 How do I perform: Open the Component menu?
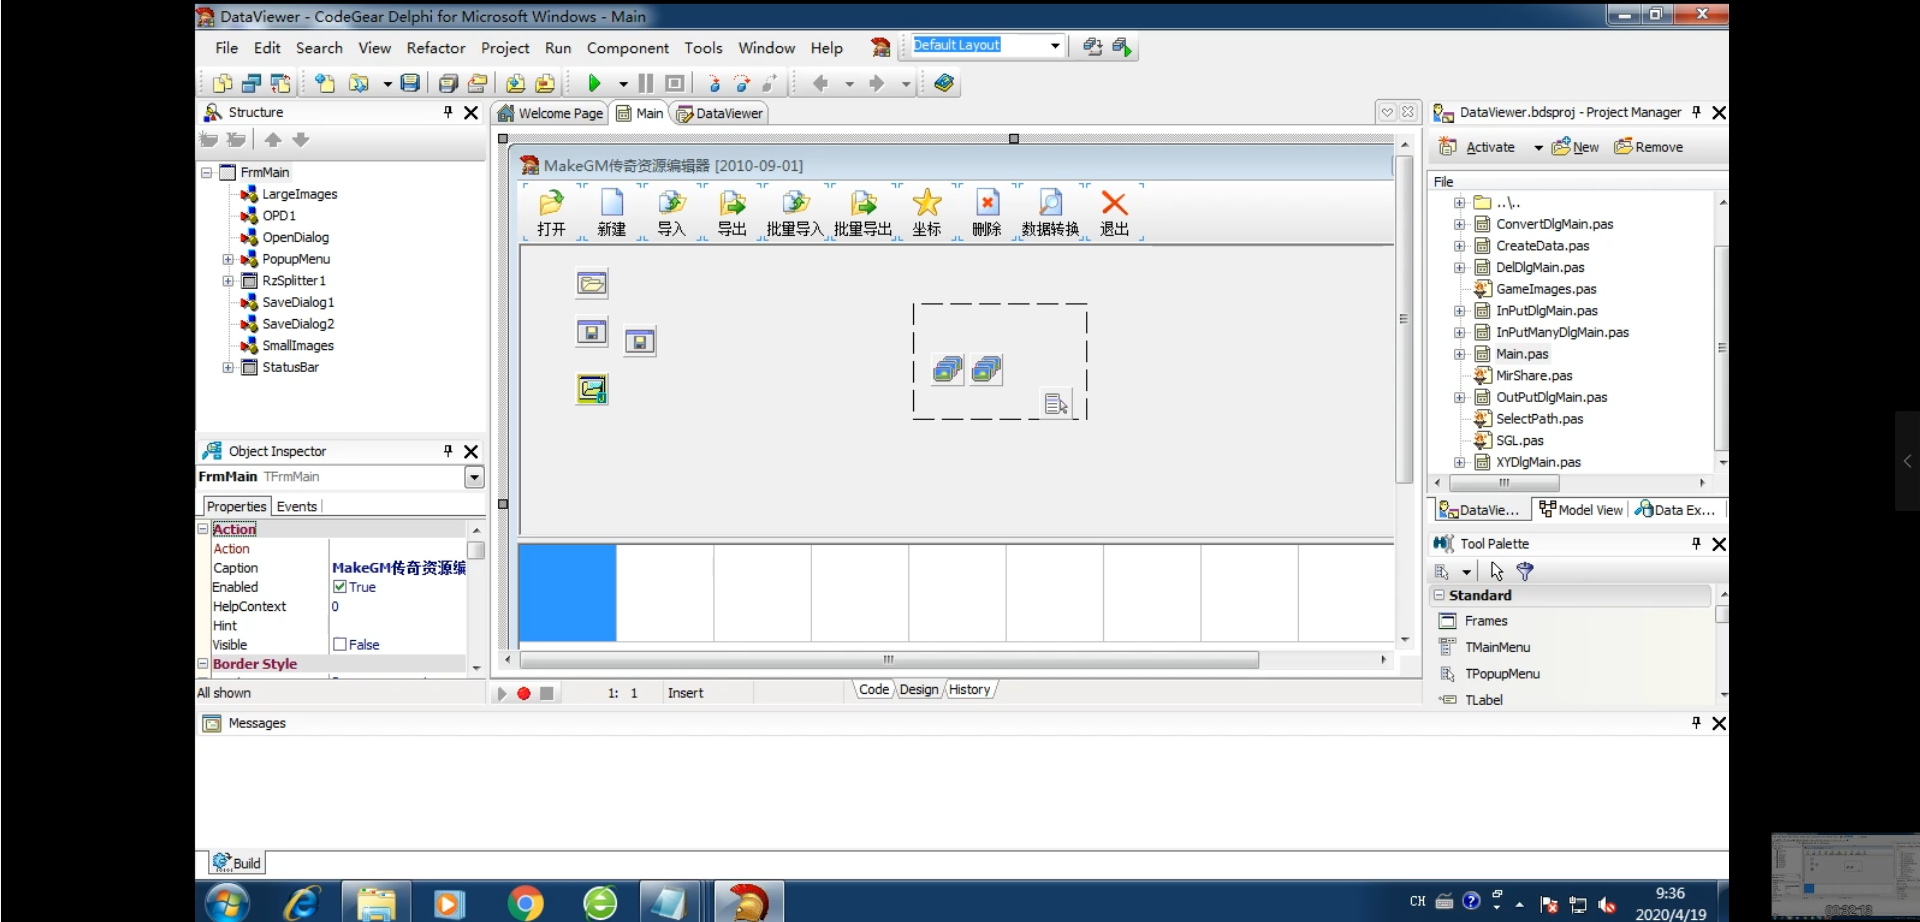tap(628, 47)
